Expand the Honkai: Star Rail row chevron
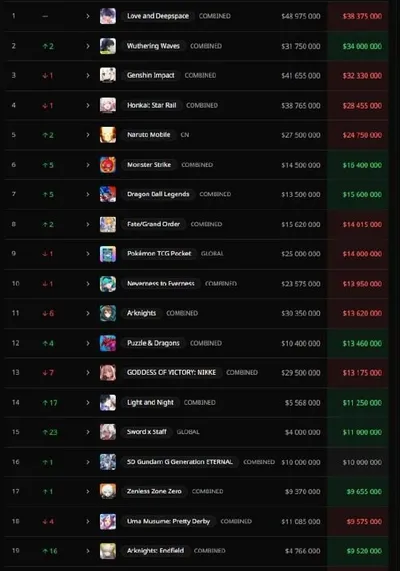This screenshot has width=400, height=571. [88, 105]
